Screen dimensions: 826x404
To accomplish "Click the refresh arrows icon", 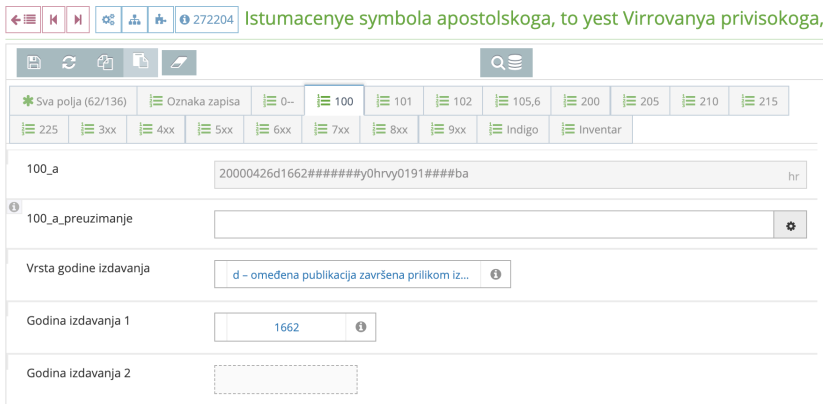I will coord(70,63).
